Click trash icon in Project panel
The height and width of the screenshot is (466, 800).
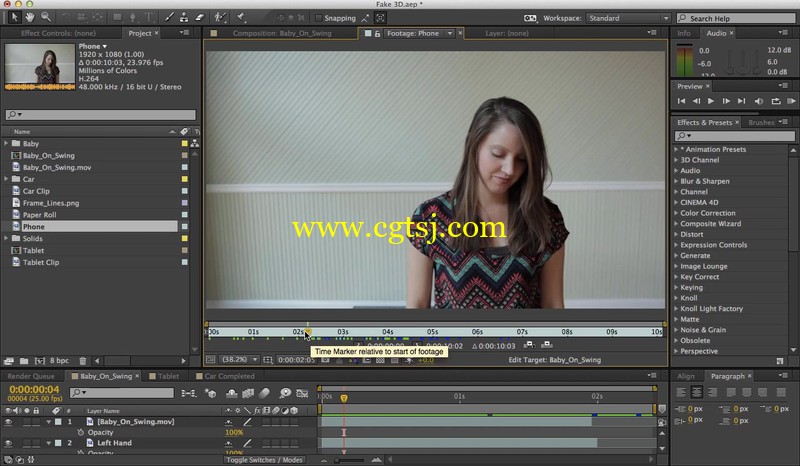tap(83, 360)
